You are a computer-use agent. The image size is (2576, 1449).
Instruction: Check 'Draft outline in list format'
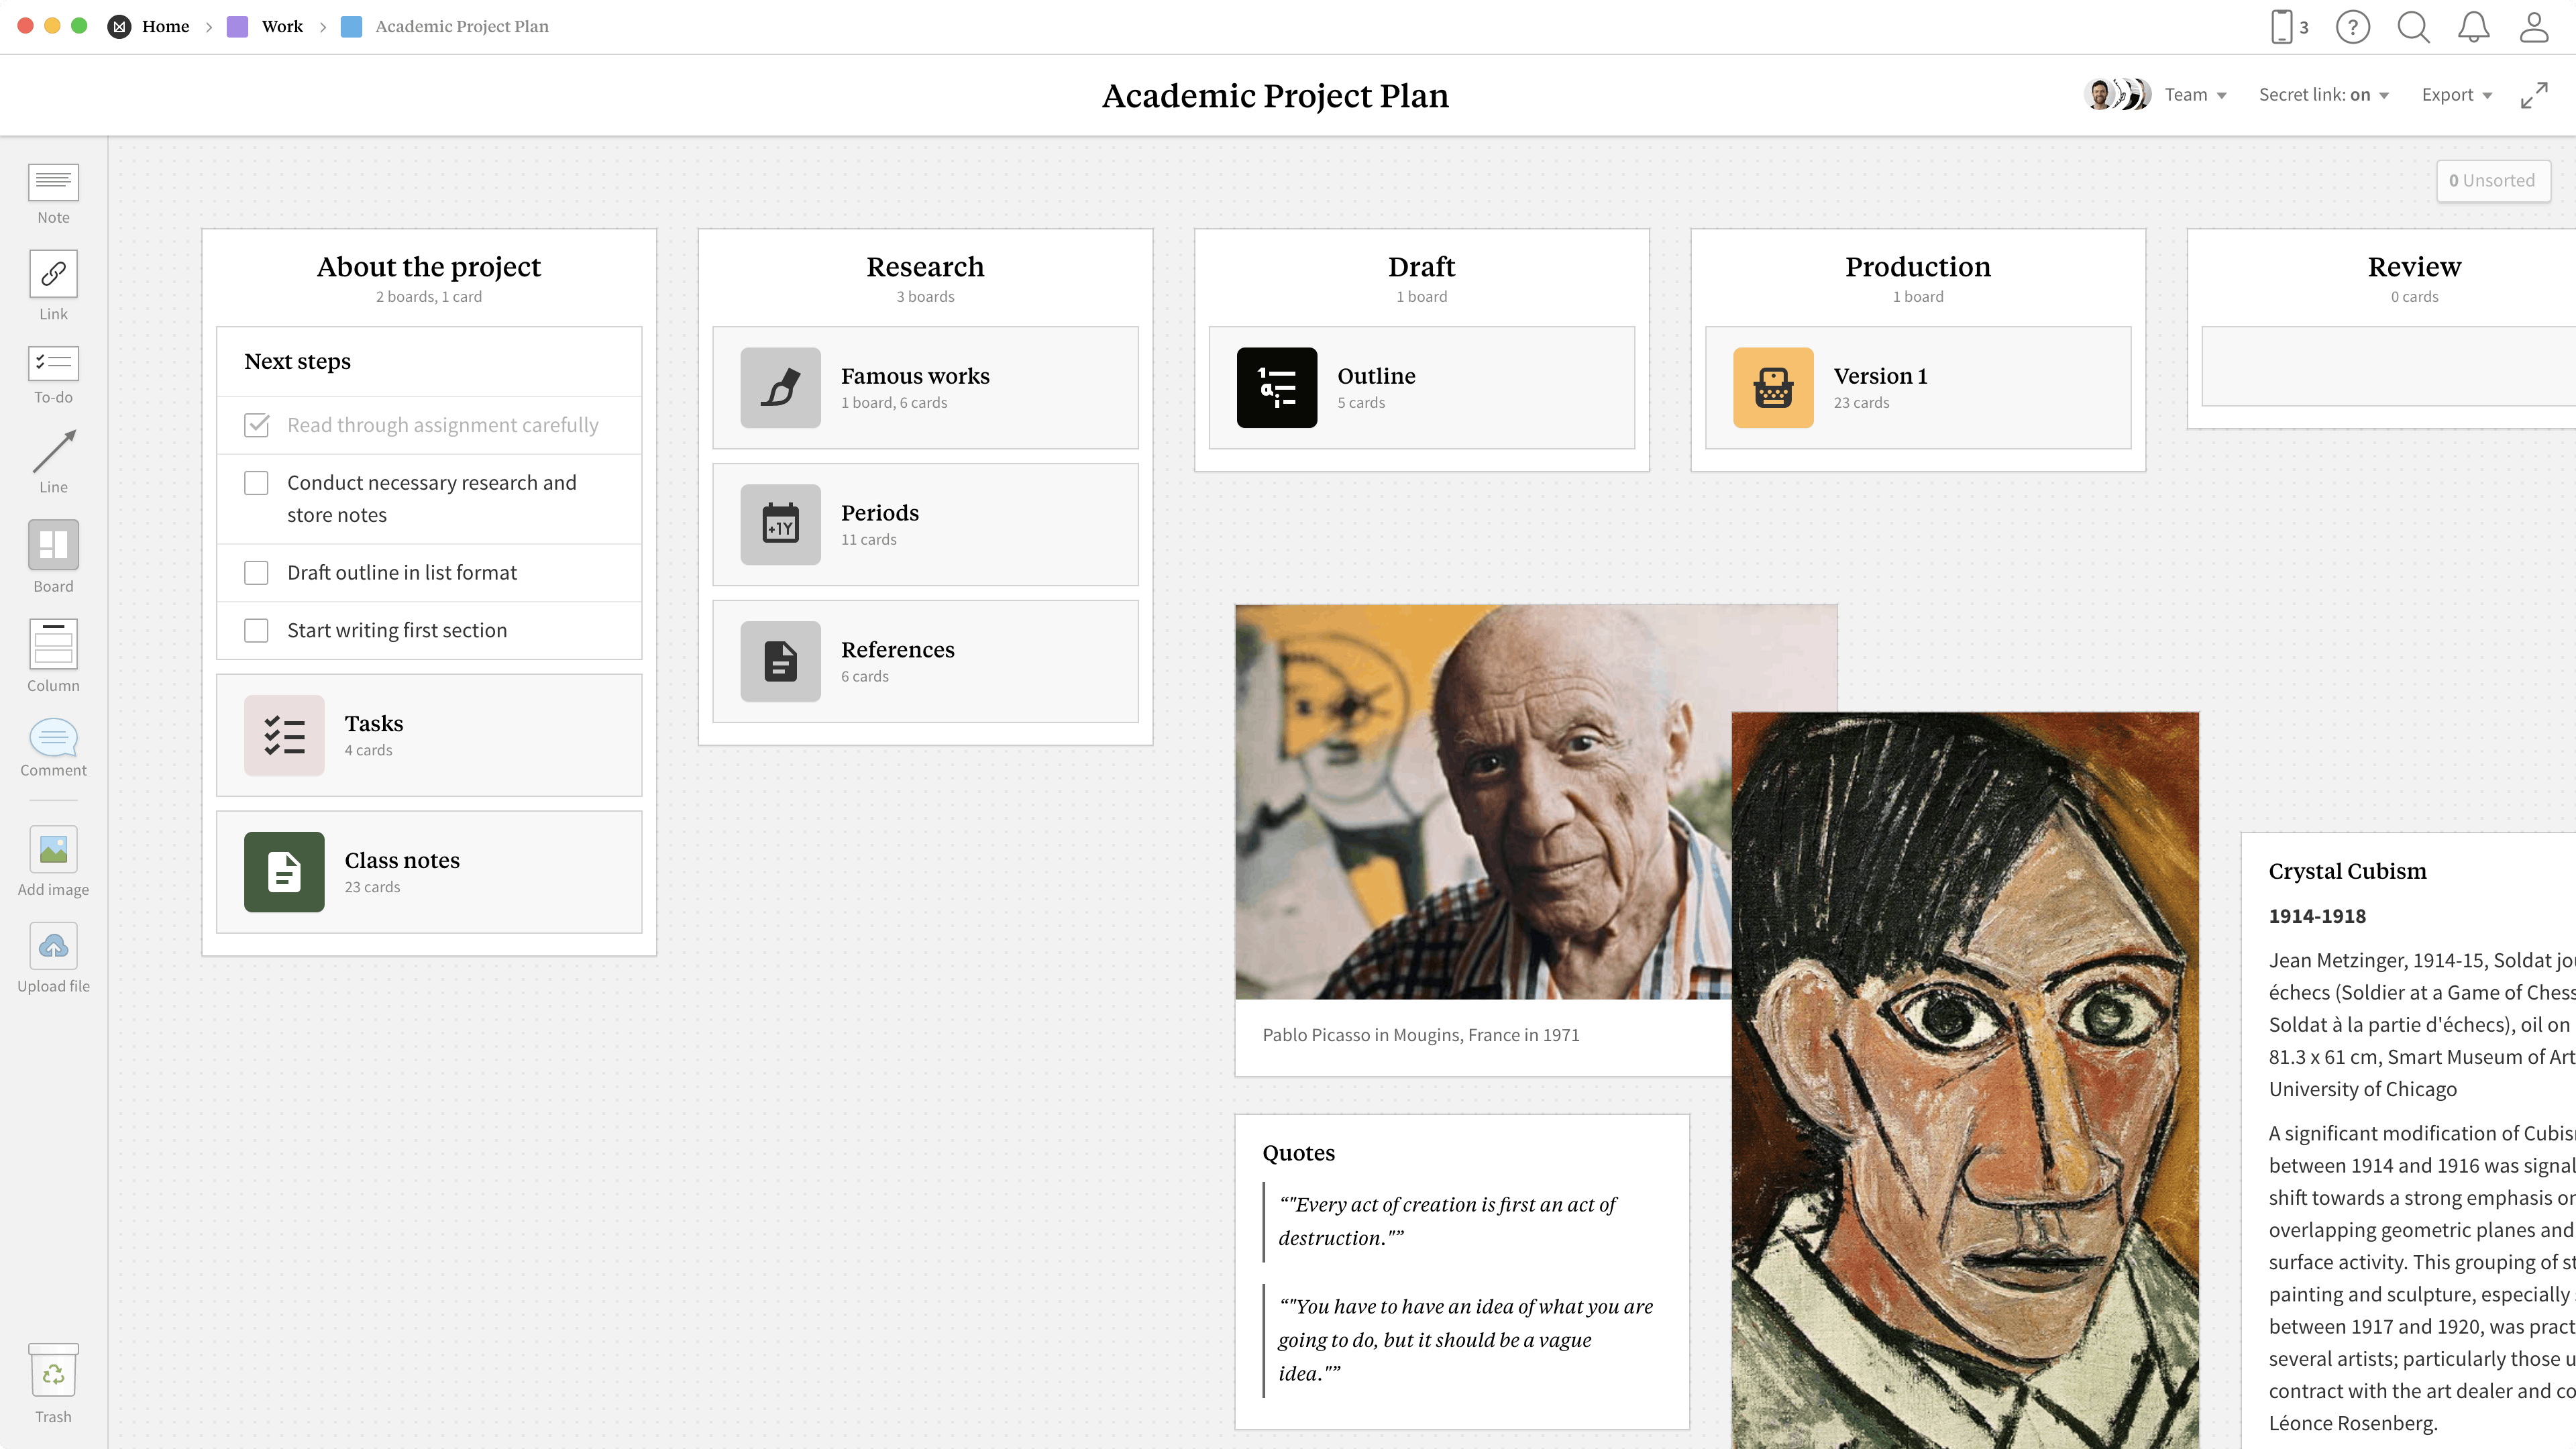256,572
